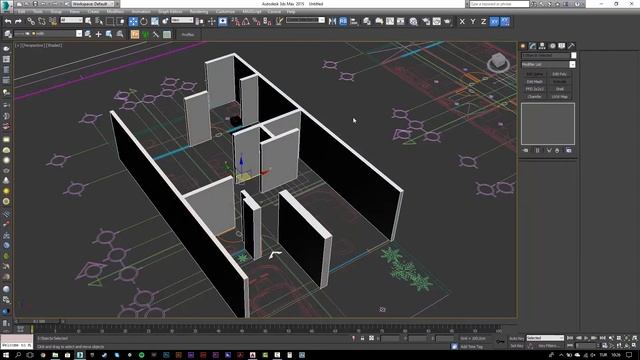Undo the last action in toolbar

point(8,21)
